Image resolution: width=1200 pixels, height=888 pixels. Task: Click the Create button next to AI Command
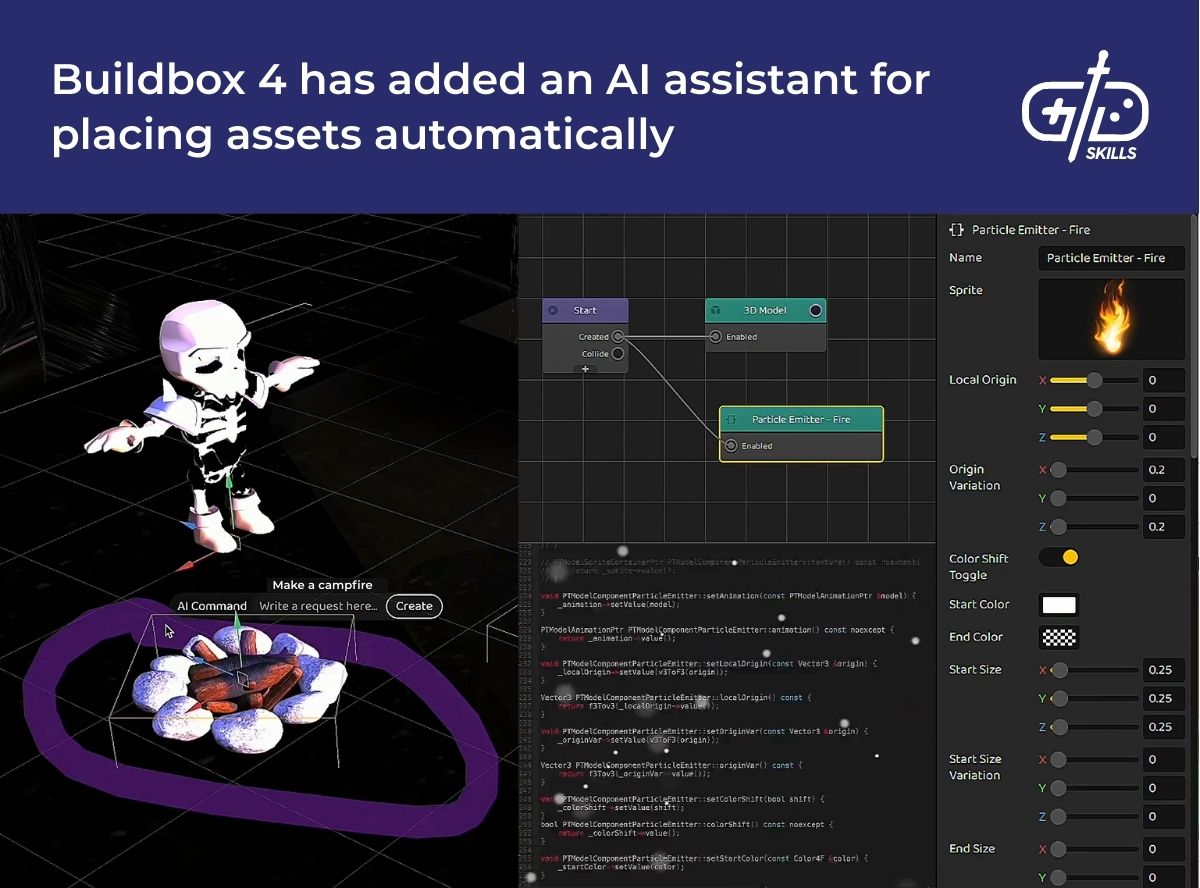point(413,605)
